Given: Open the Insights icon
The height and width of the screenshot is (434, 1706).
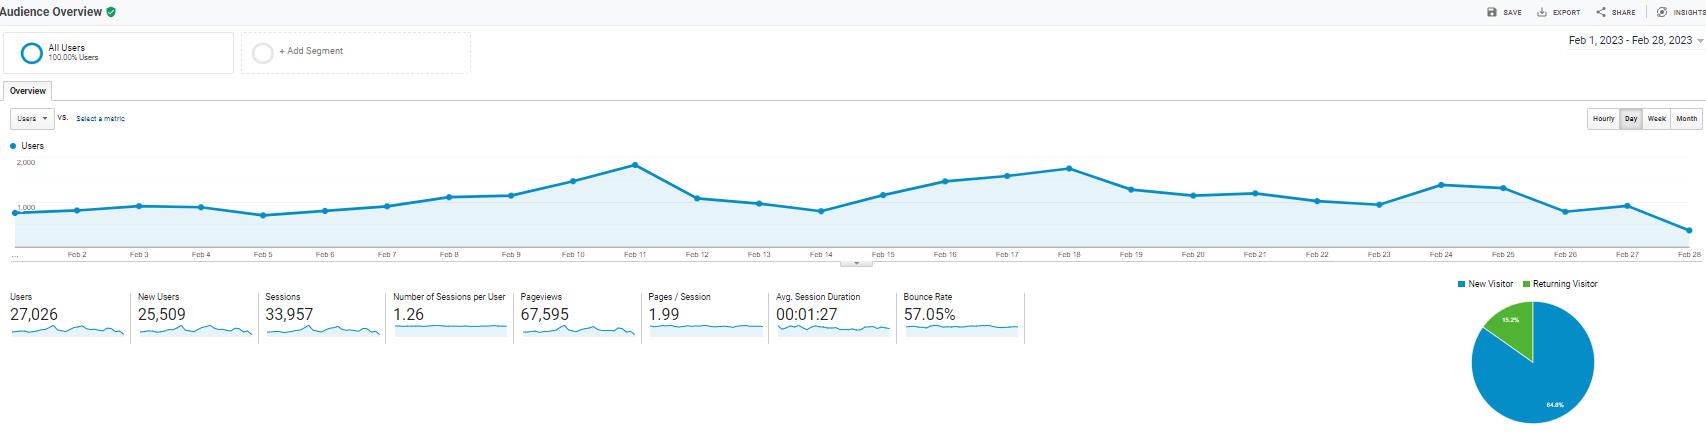Looking at the screenshot, I should (x=1662, y=12).
